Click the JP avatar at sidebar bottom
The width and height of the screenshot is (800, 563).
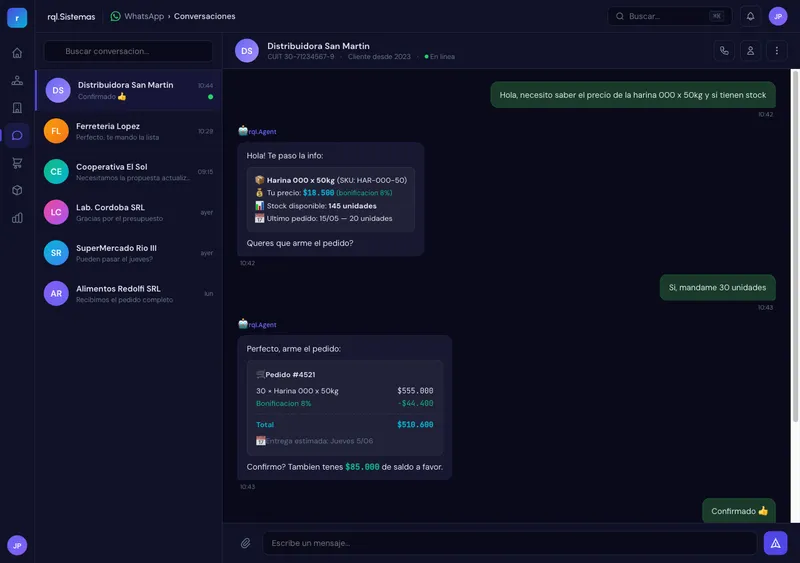[17, 545]
